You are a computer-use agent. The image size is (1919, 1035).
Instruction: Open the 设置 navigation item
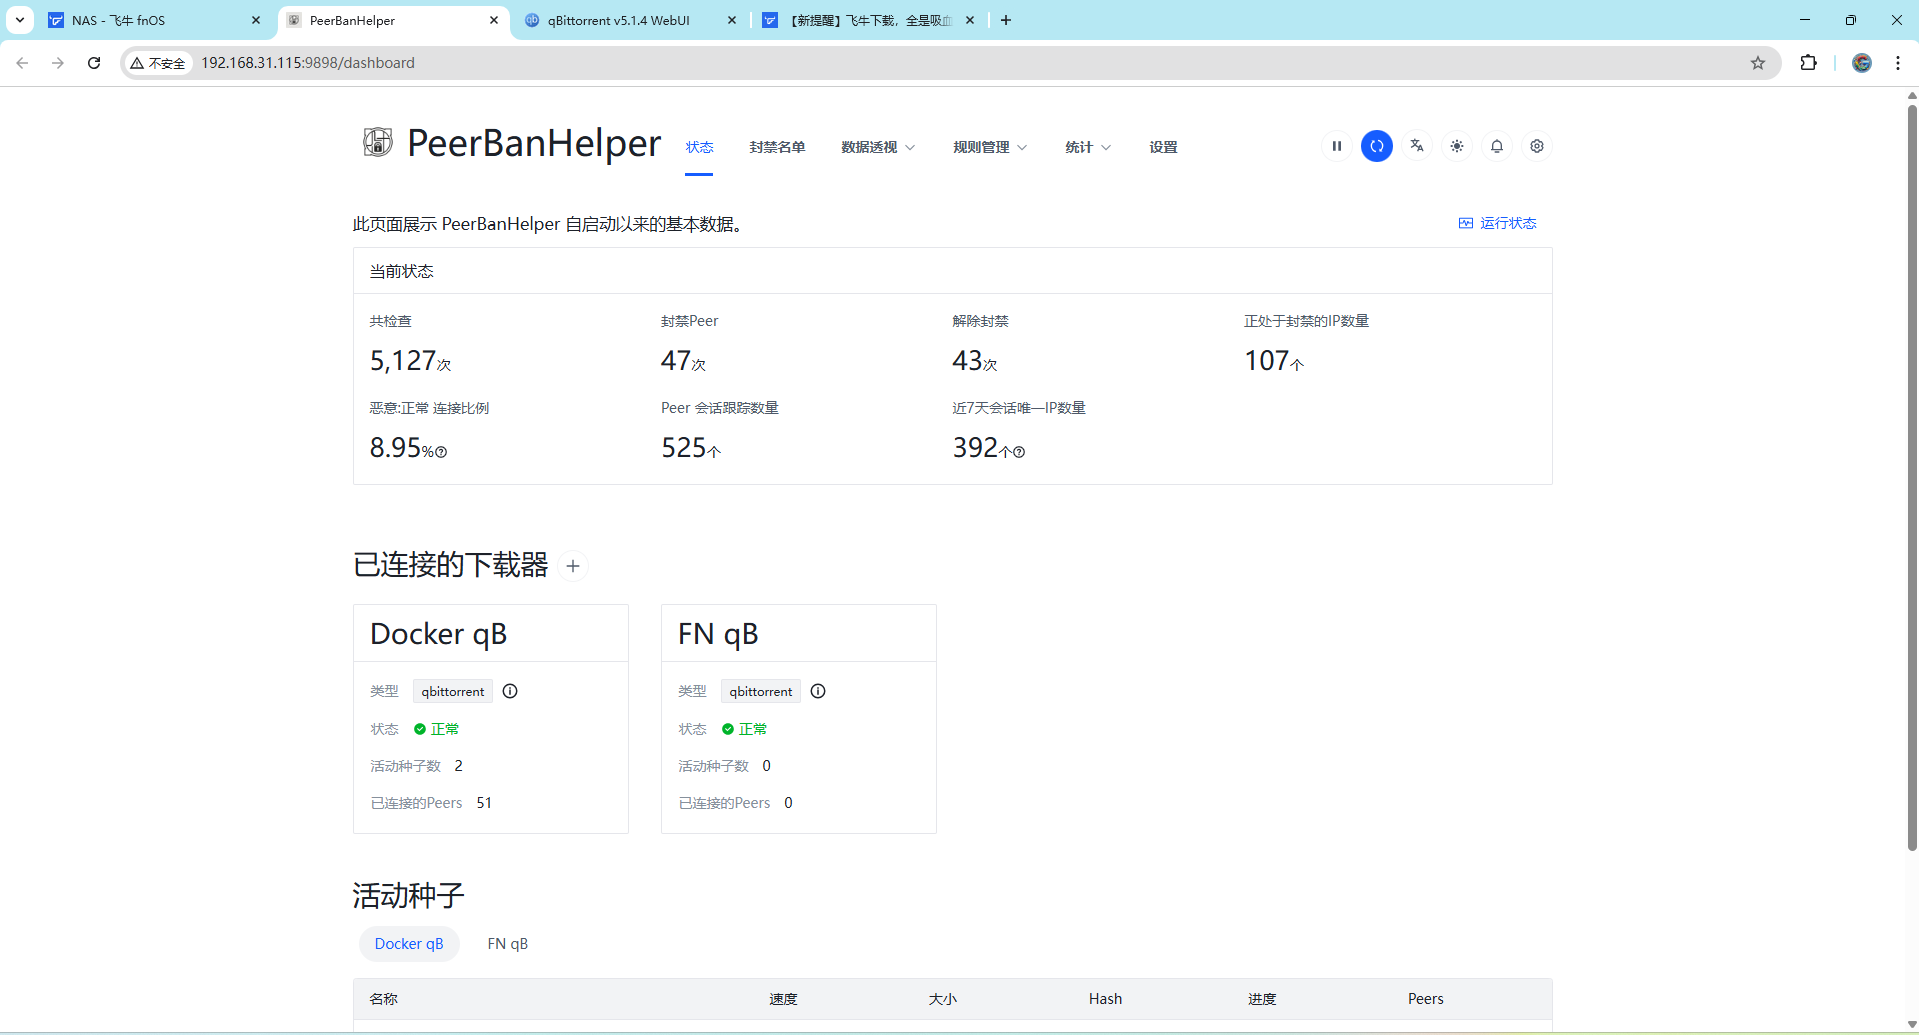pyautogui.click(x=1163, y=147)
